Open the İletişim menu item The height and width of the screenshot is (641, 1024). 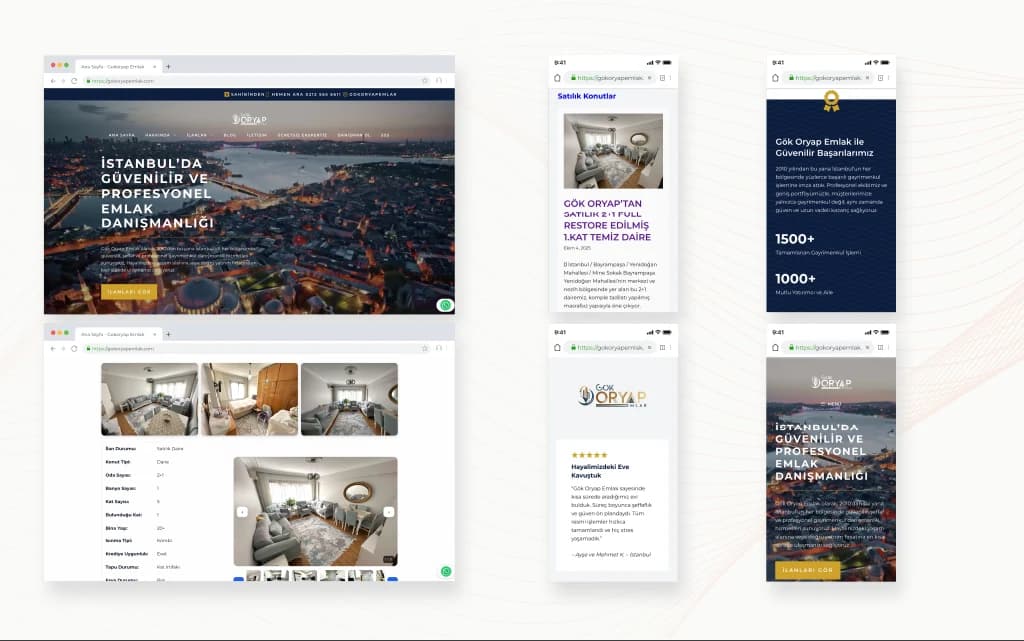coord(257,135)
